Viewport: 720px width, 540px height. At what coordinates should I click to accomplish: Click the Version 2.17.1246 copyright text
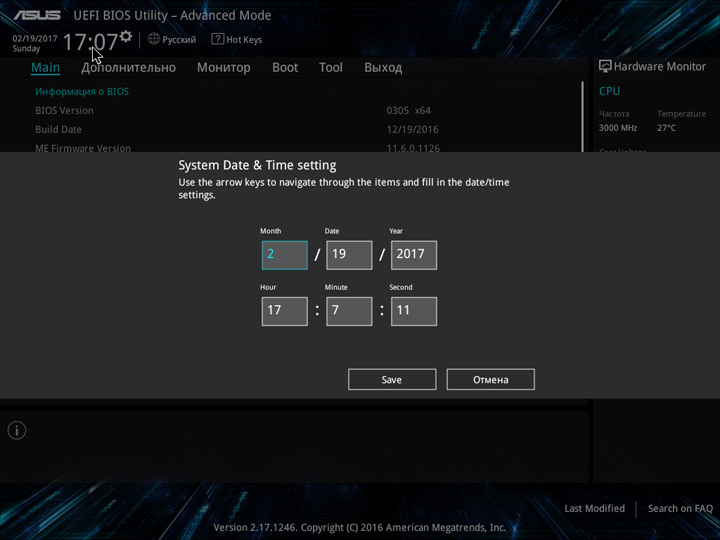coord(360,527)
